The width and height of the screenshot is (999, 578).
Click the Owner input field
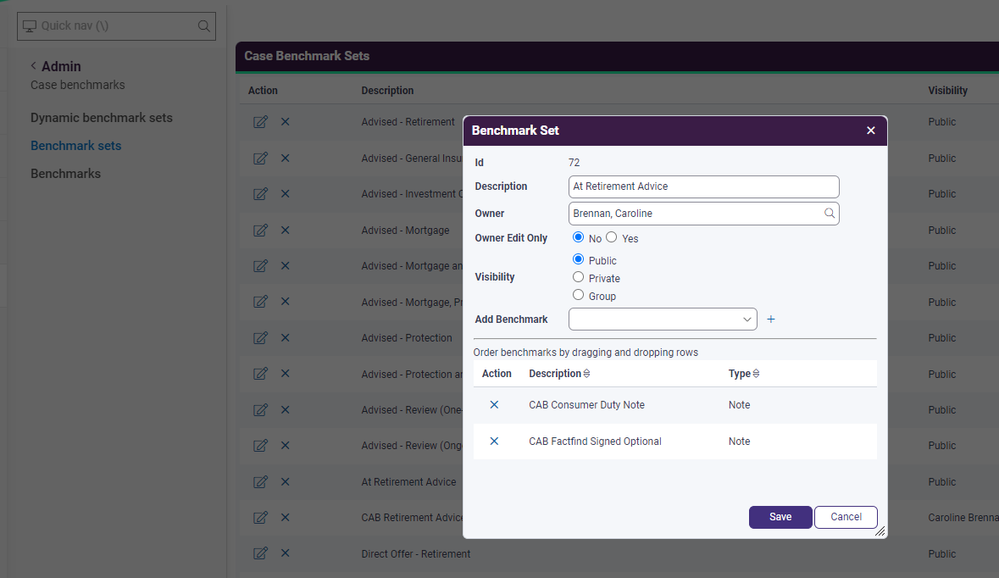(703, 213)
